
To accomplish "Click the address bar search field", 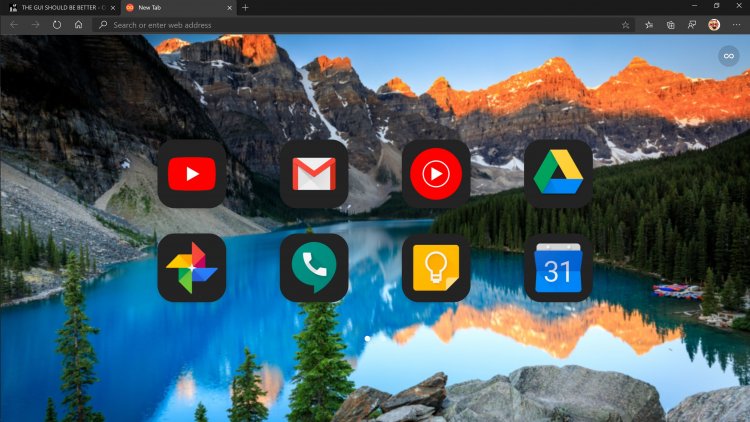I will 366,25.
